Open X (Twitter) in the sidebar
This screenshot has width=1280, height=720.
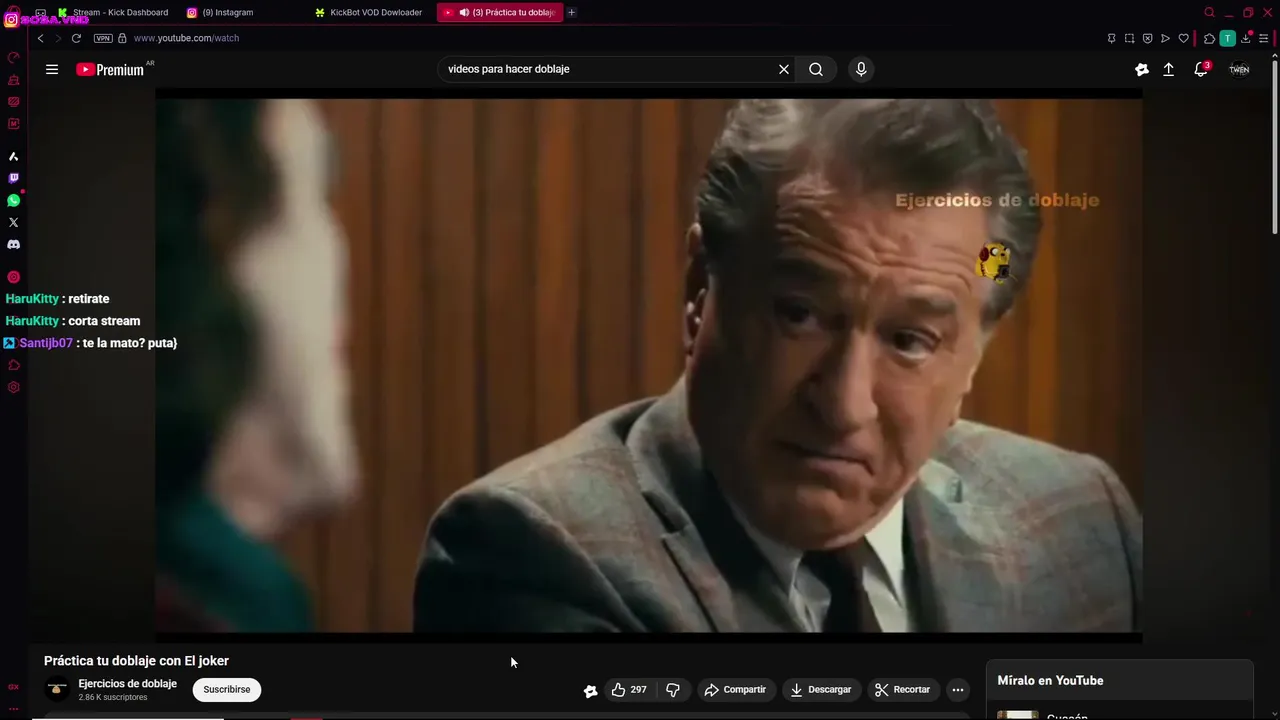pyautogui.click(x=13, y=222)
